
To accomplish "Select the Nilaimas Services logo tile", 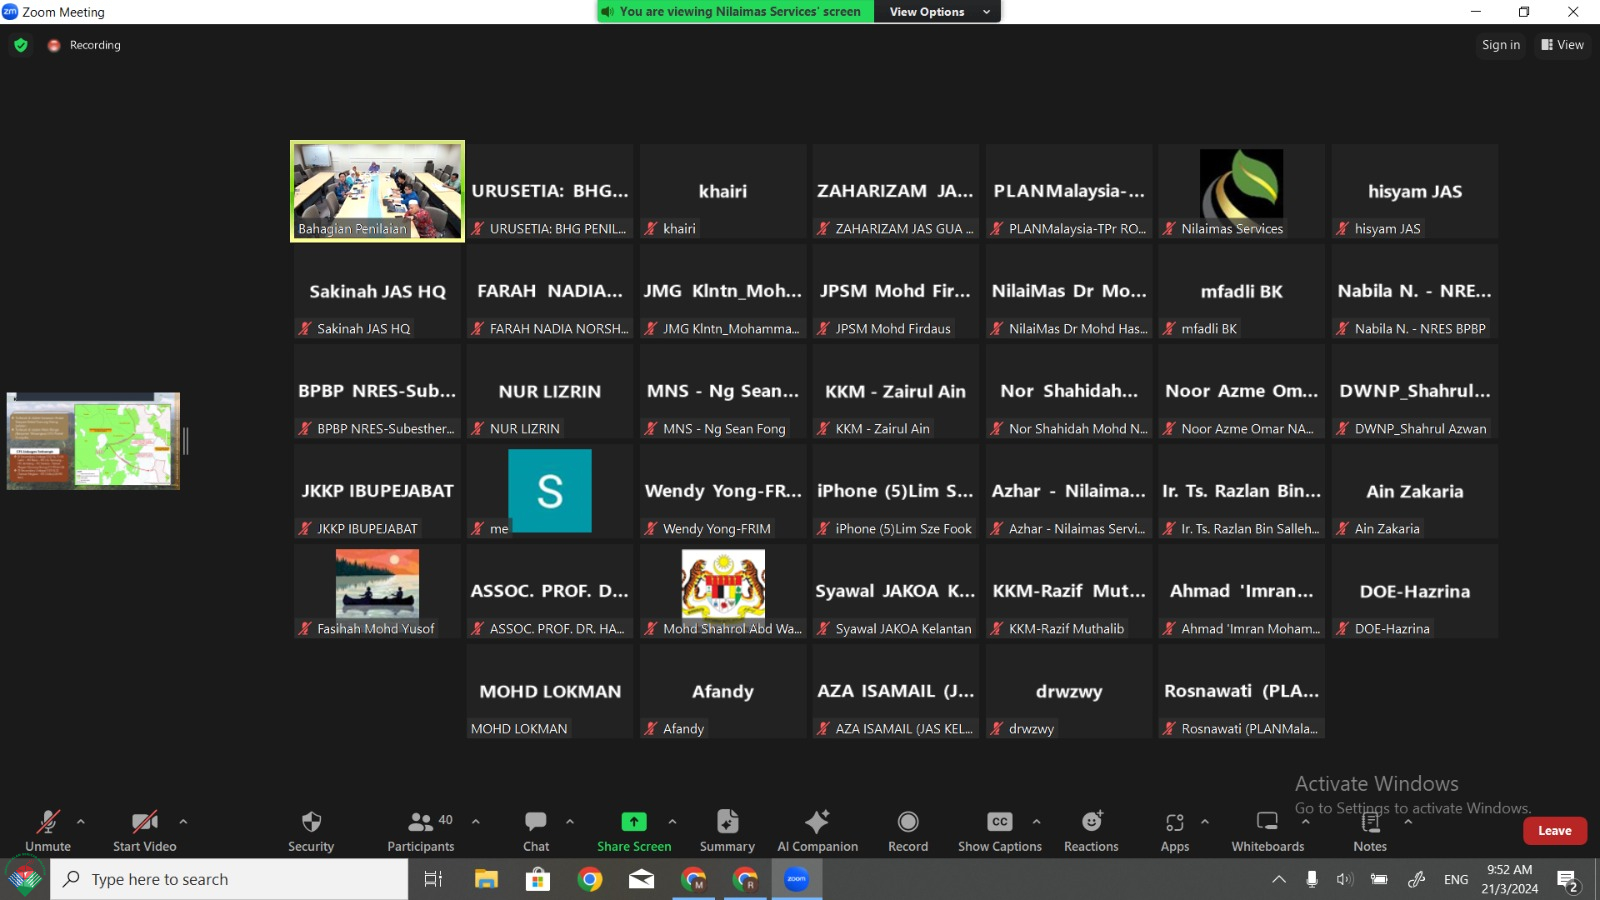I will pyautogui.click(x=1242, y=191).
